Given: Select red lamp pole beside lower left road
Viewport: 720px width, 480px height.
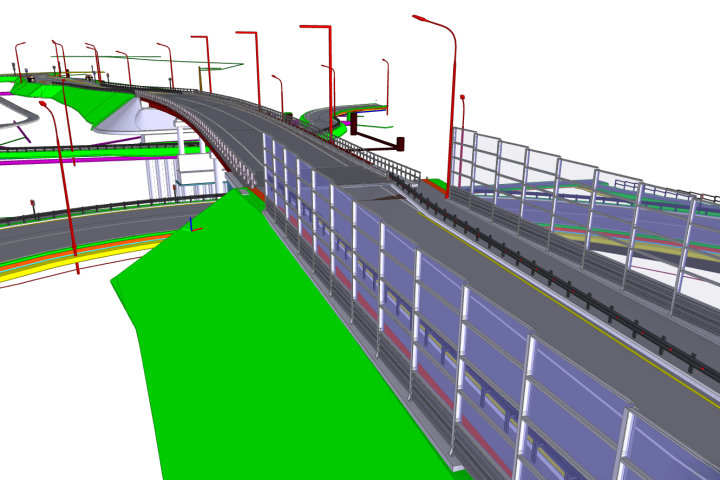Looking at the screenshot, I should click(62, 180).
